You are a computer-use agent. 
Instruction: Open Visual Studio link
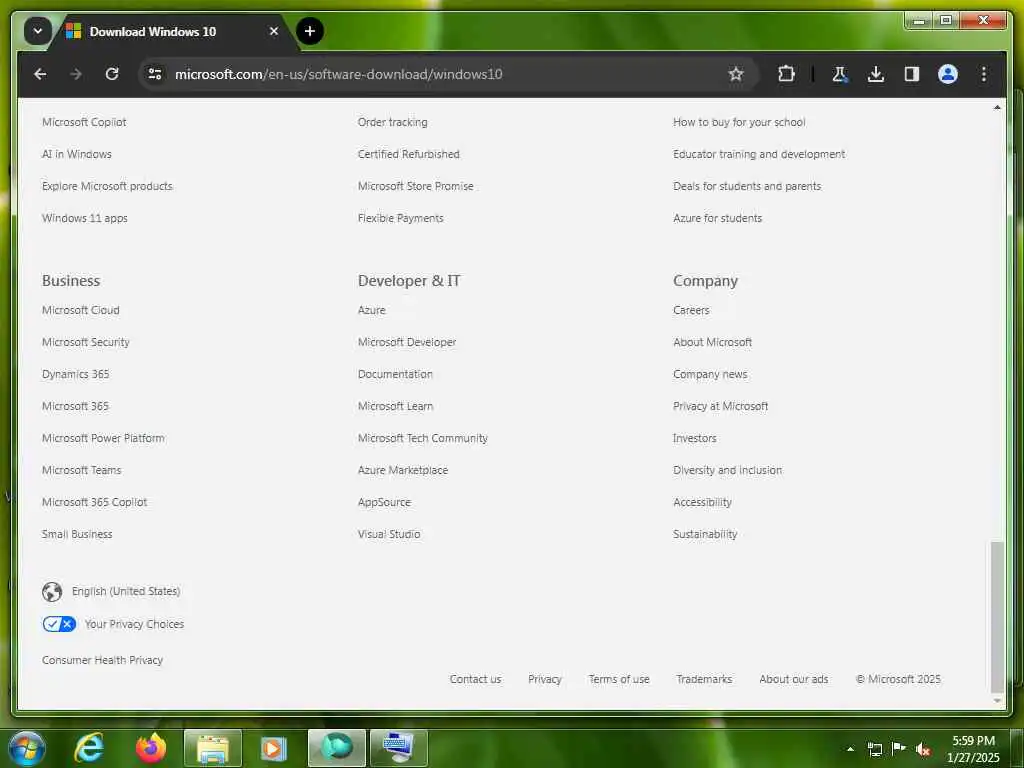coord(389,534)
